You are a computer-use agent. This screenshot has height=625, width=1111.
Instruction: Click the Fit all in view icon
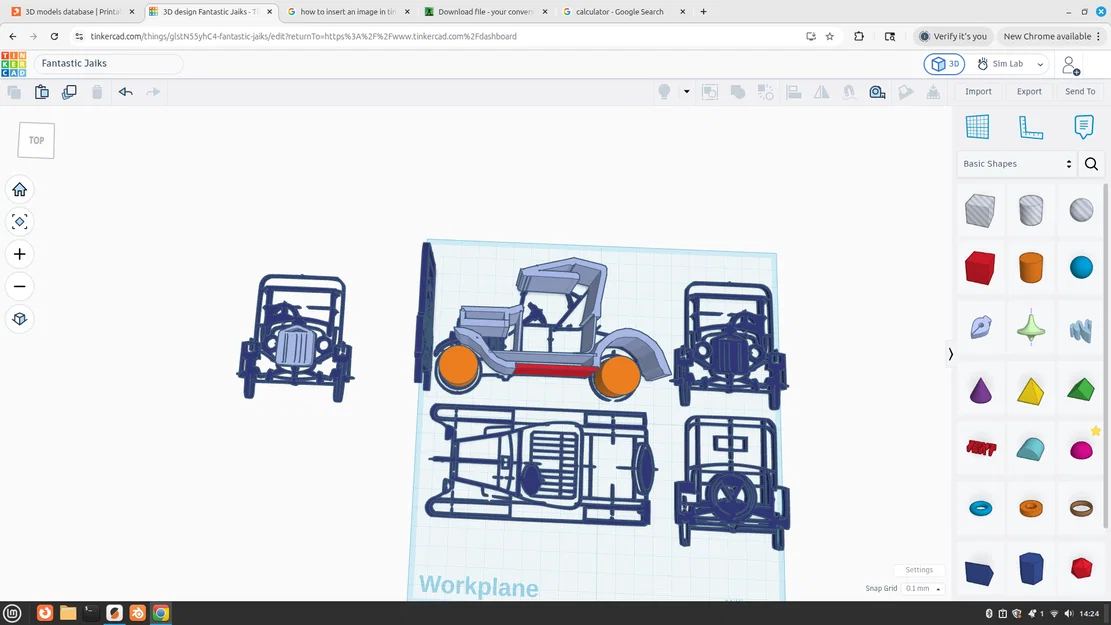pos(20,222)
